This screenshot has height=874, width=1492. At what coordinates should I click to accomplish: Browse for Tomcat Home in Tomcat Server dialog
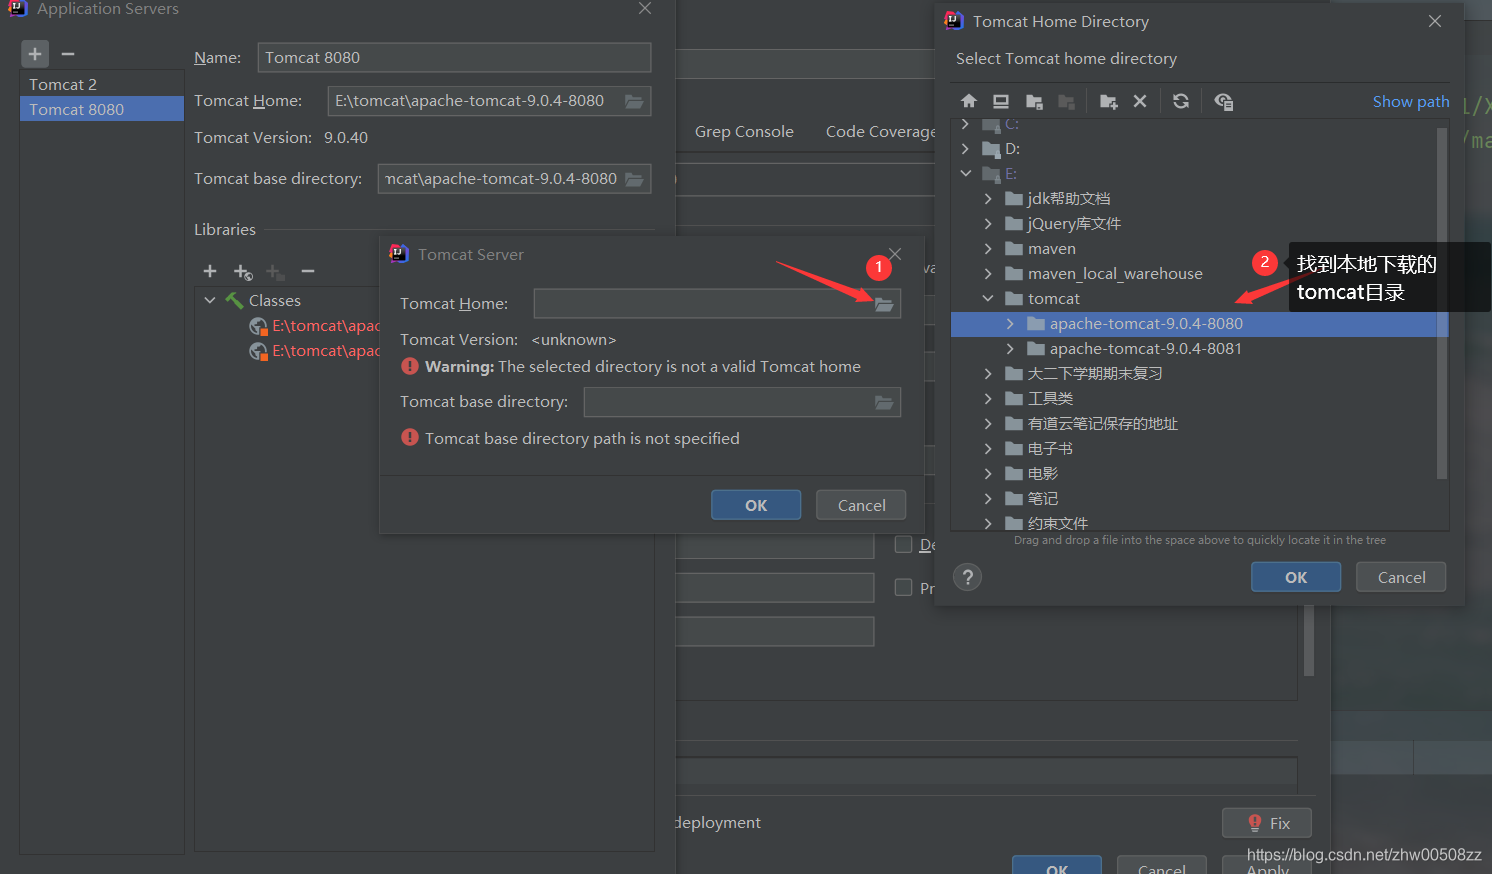coord(884,304)
